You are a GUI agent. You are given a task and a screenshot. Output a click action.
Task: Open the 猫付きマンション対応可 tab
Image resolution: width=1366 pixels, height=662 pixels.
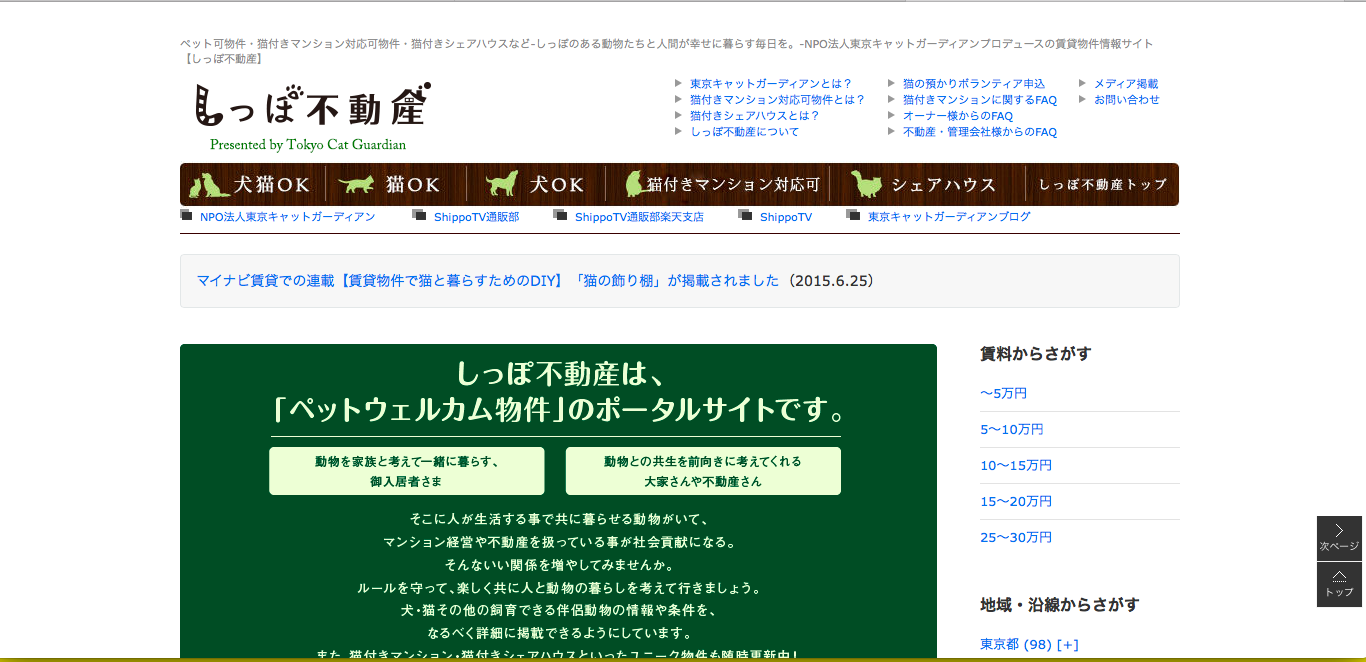click(x=718, y=185)
